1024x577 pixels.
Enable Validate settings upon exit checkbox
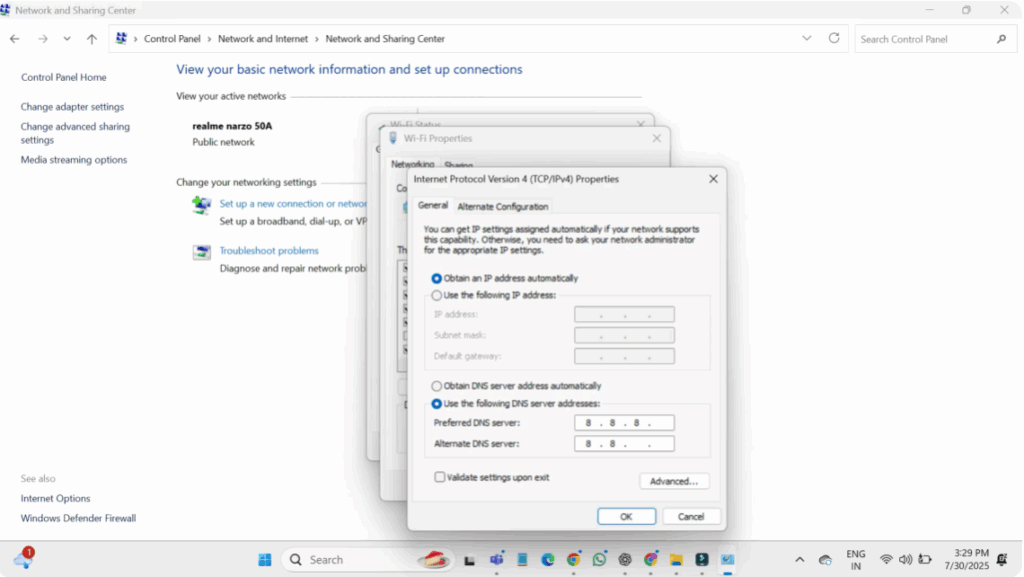pyautogui.click(x=440, y=478)
